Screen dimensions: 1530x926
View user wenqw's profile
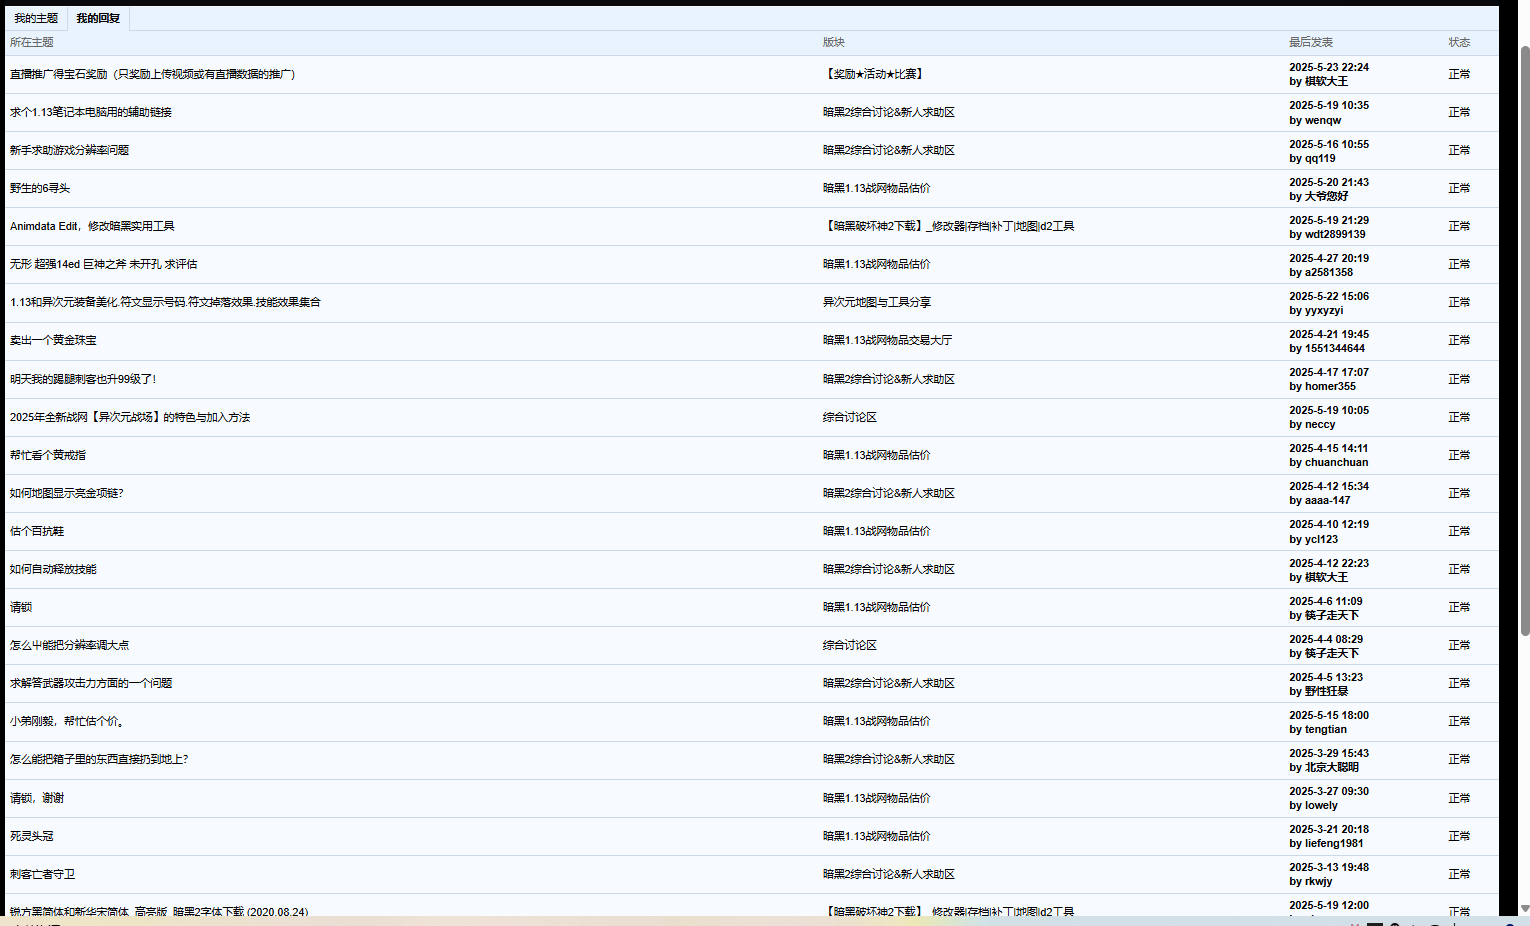1323,120
